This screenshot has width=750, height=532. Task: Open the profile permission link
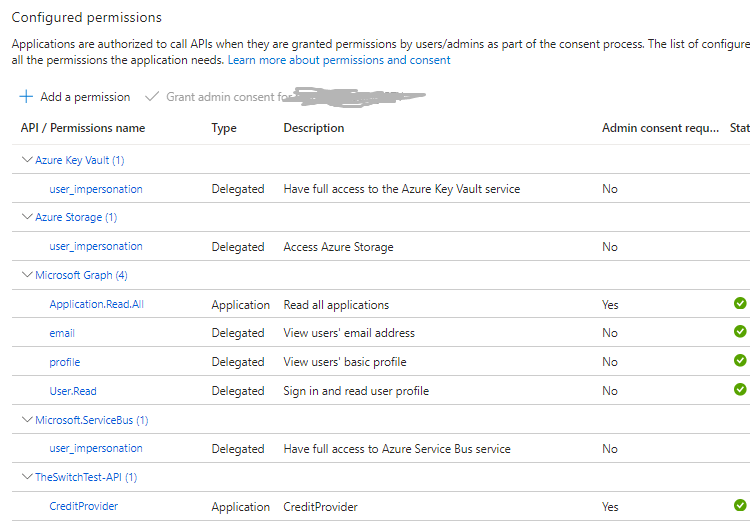(x=65, y=362)
